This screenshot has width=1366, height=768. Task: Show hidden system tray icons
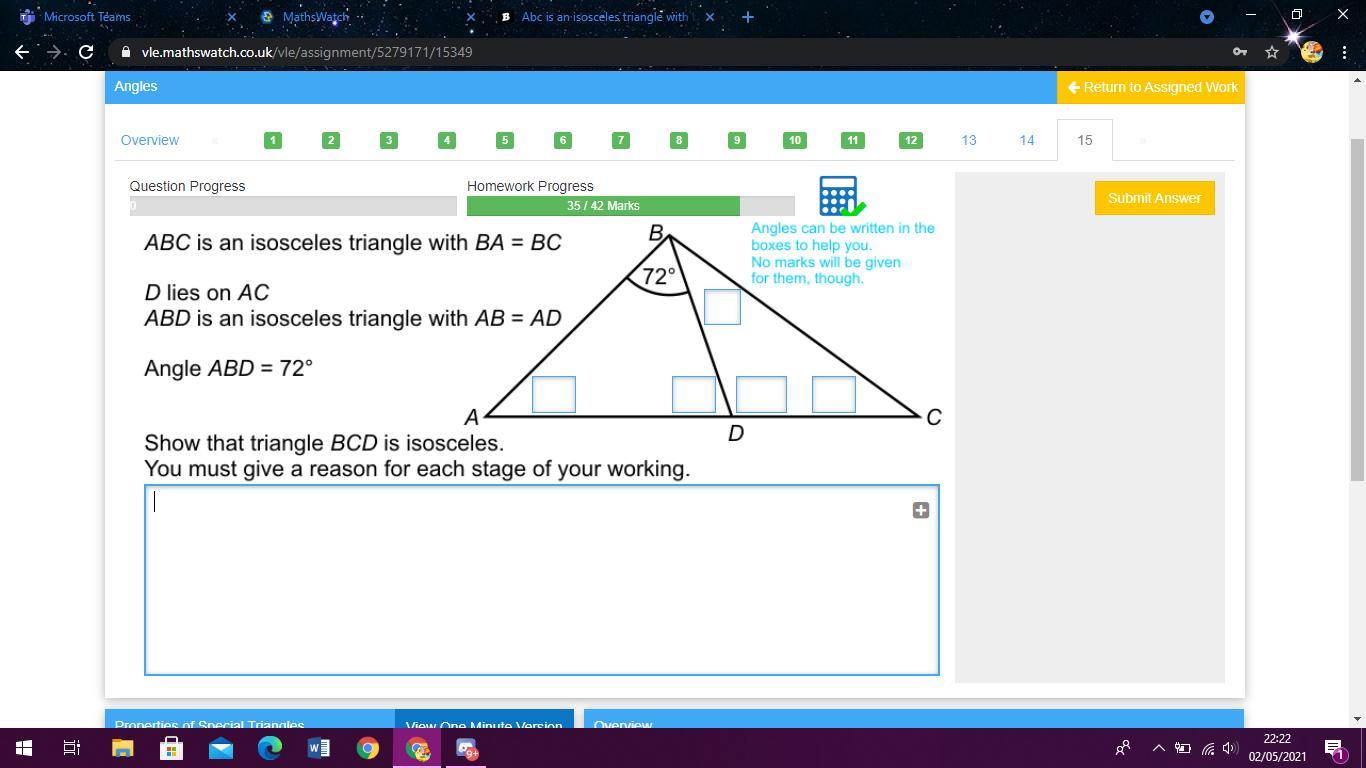pyautogui.click(x=1158, y=748)
